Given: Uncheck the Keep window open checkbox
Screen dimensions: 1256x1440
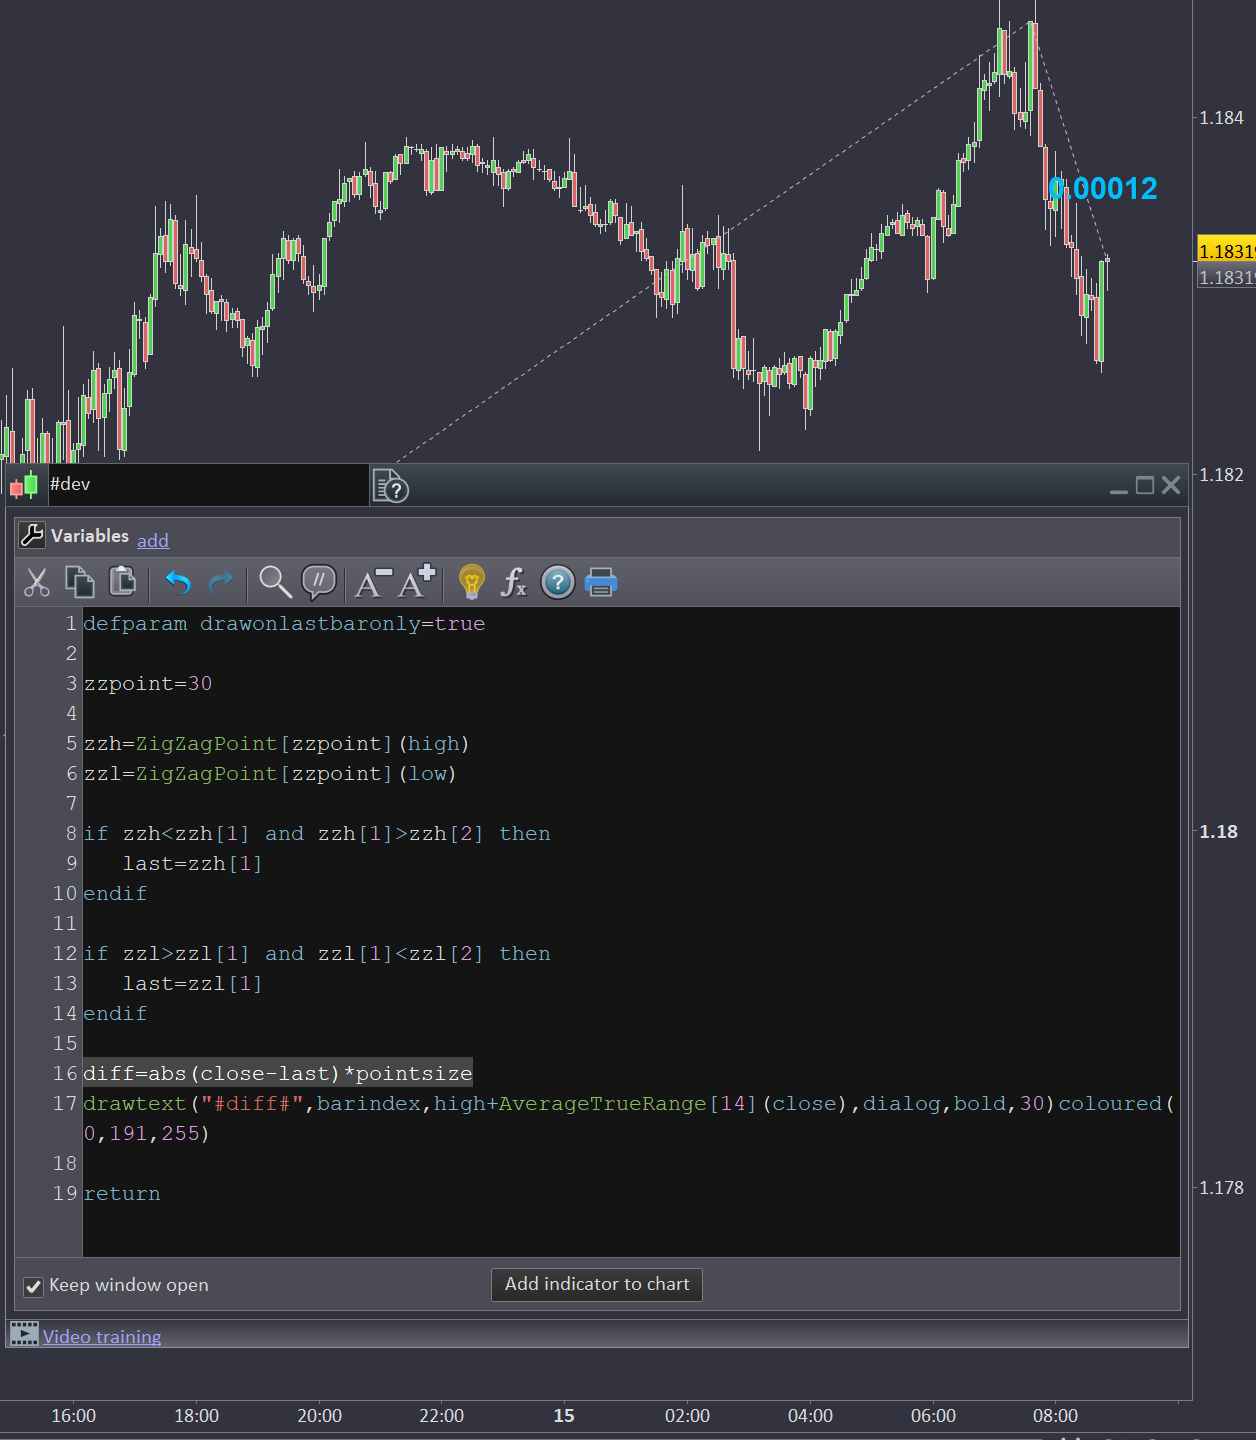Looking at the screenshot, I should click(33, 1286).
